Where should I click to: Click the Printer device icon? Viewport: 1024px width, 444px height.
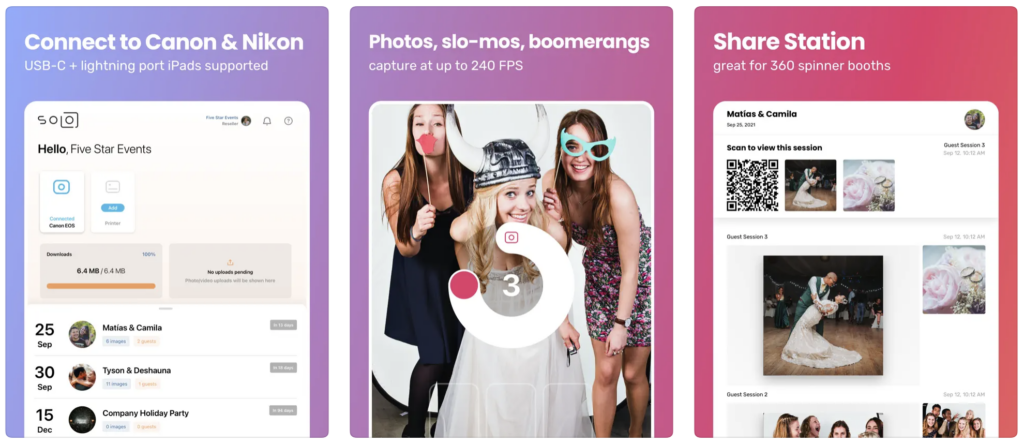click(x=113, y=187)
